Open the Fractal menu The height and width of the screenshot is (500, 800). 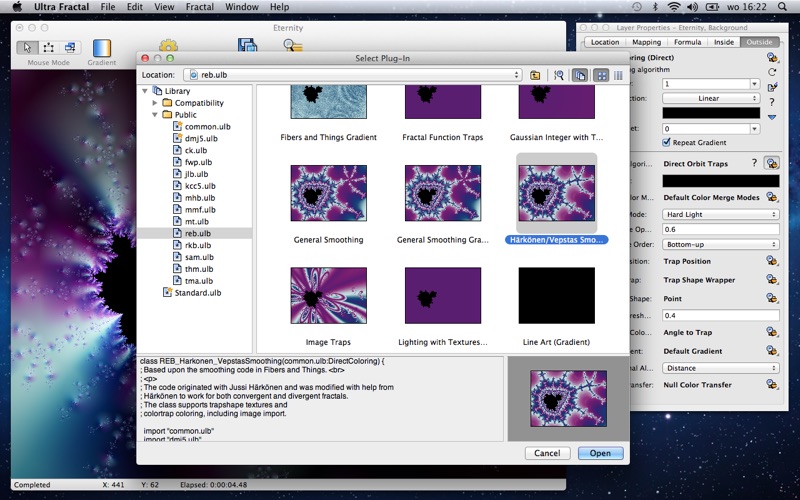pos(198,7)
